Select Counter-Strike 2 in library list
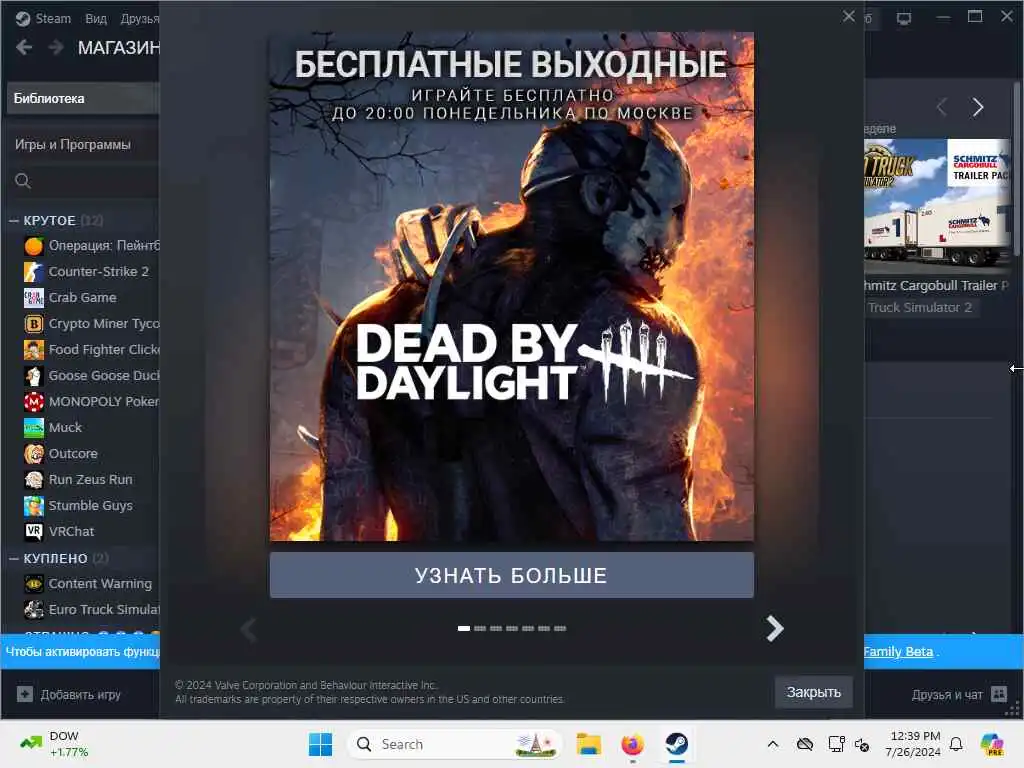The height and width of the screenshot is (768, 1024). tap(99, 271)
